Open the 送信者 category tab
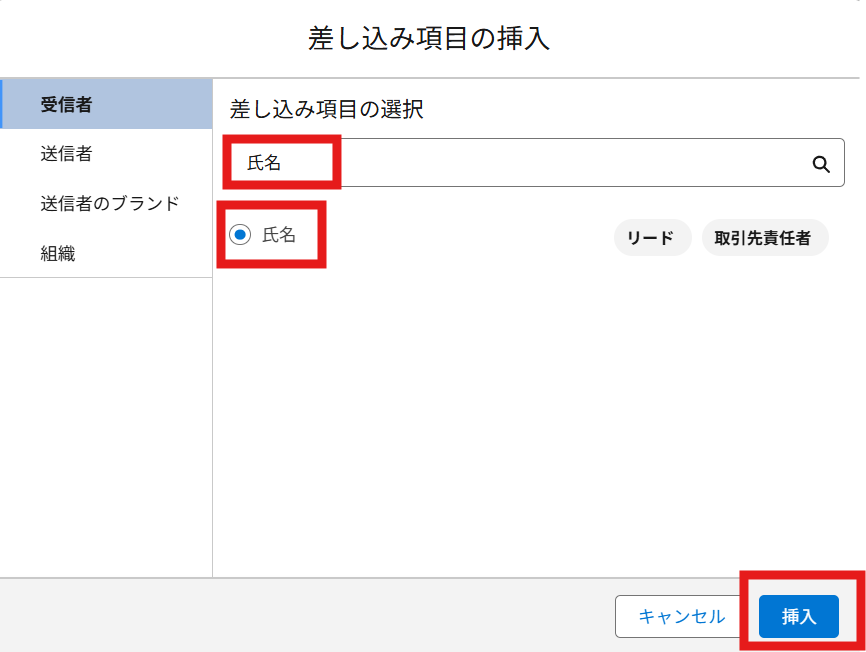 point(67,153)
